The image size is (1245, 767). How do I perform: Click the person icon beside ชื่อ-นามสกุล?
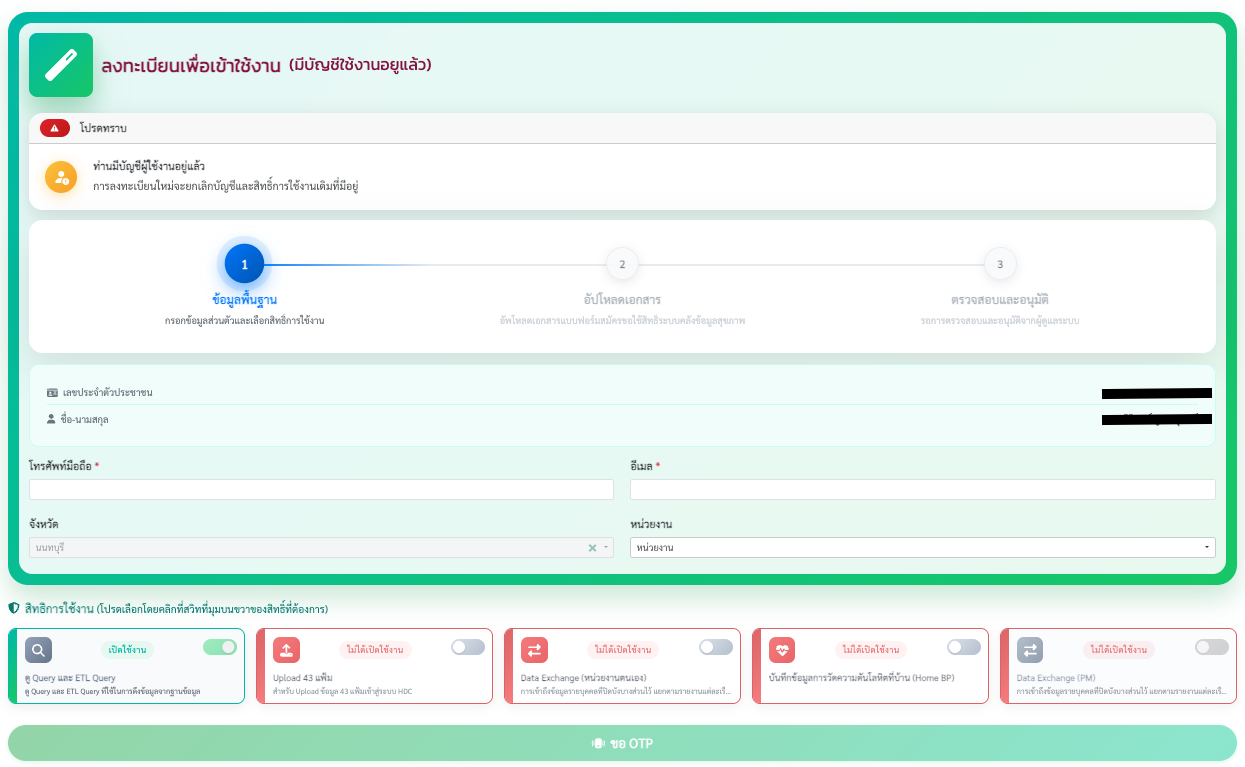(52, 419)
